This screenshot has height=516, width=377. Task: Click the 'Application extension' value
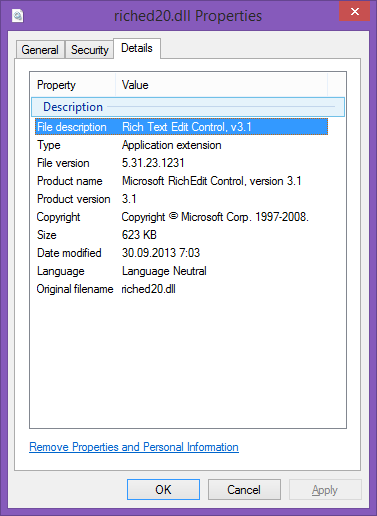(171, 145)
